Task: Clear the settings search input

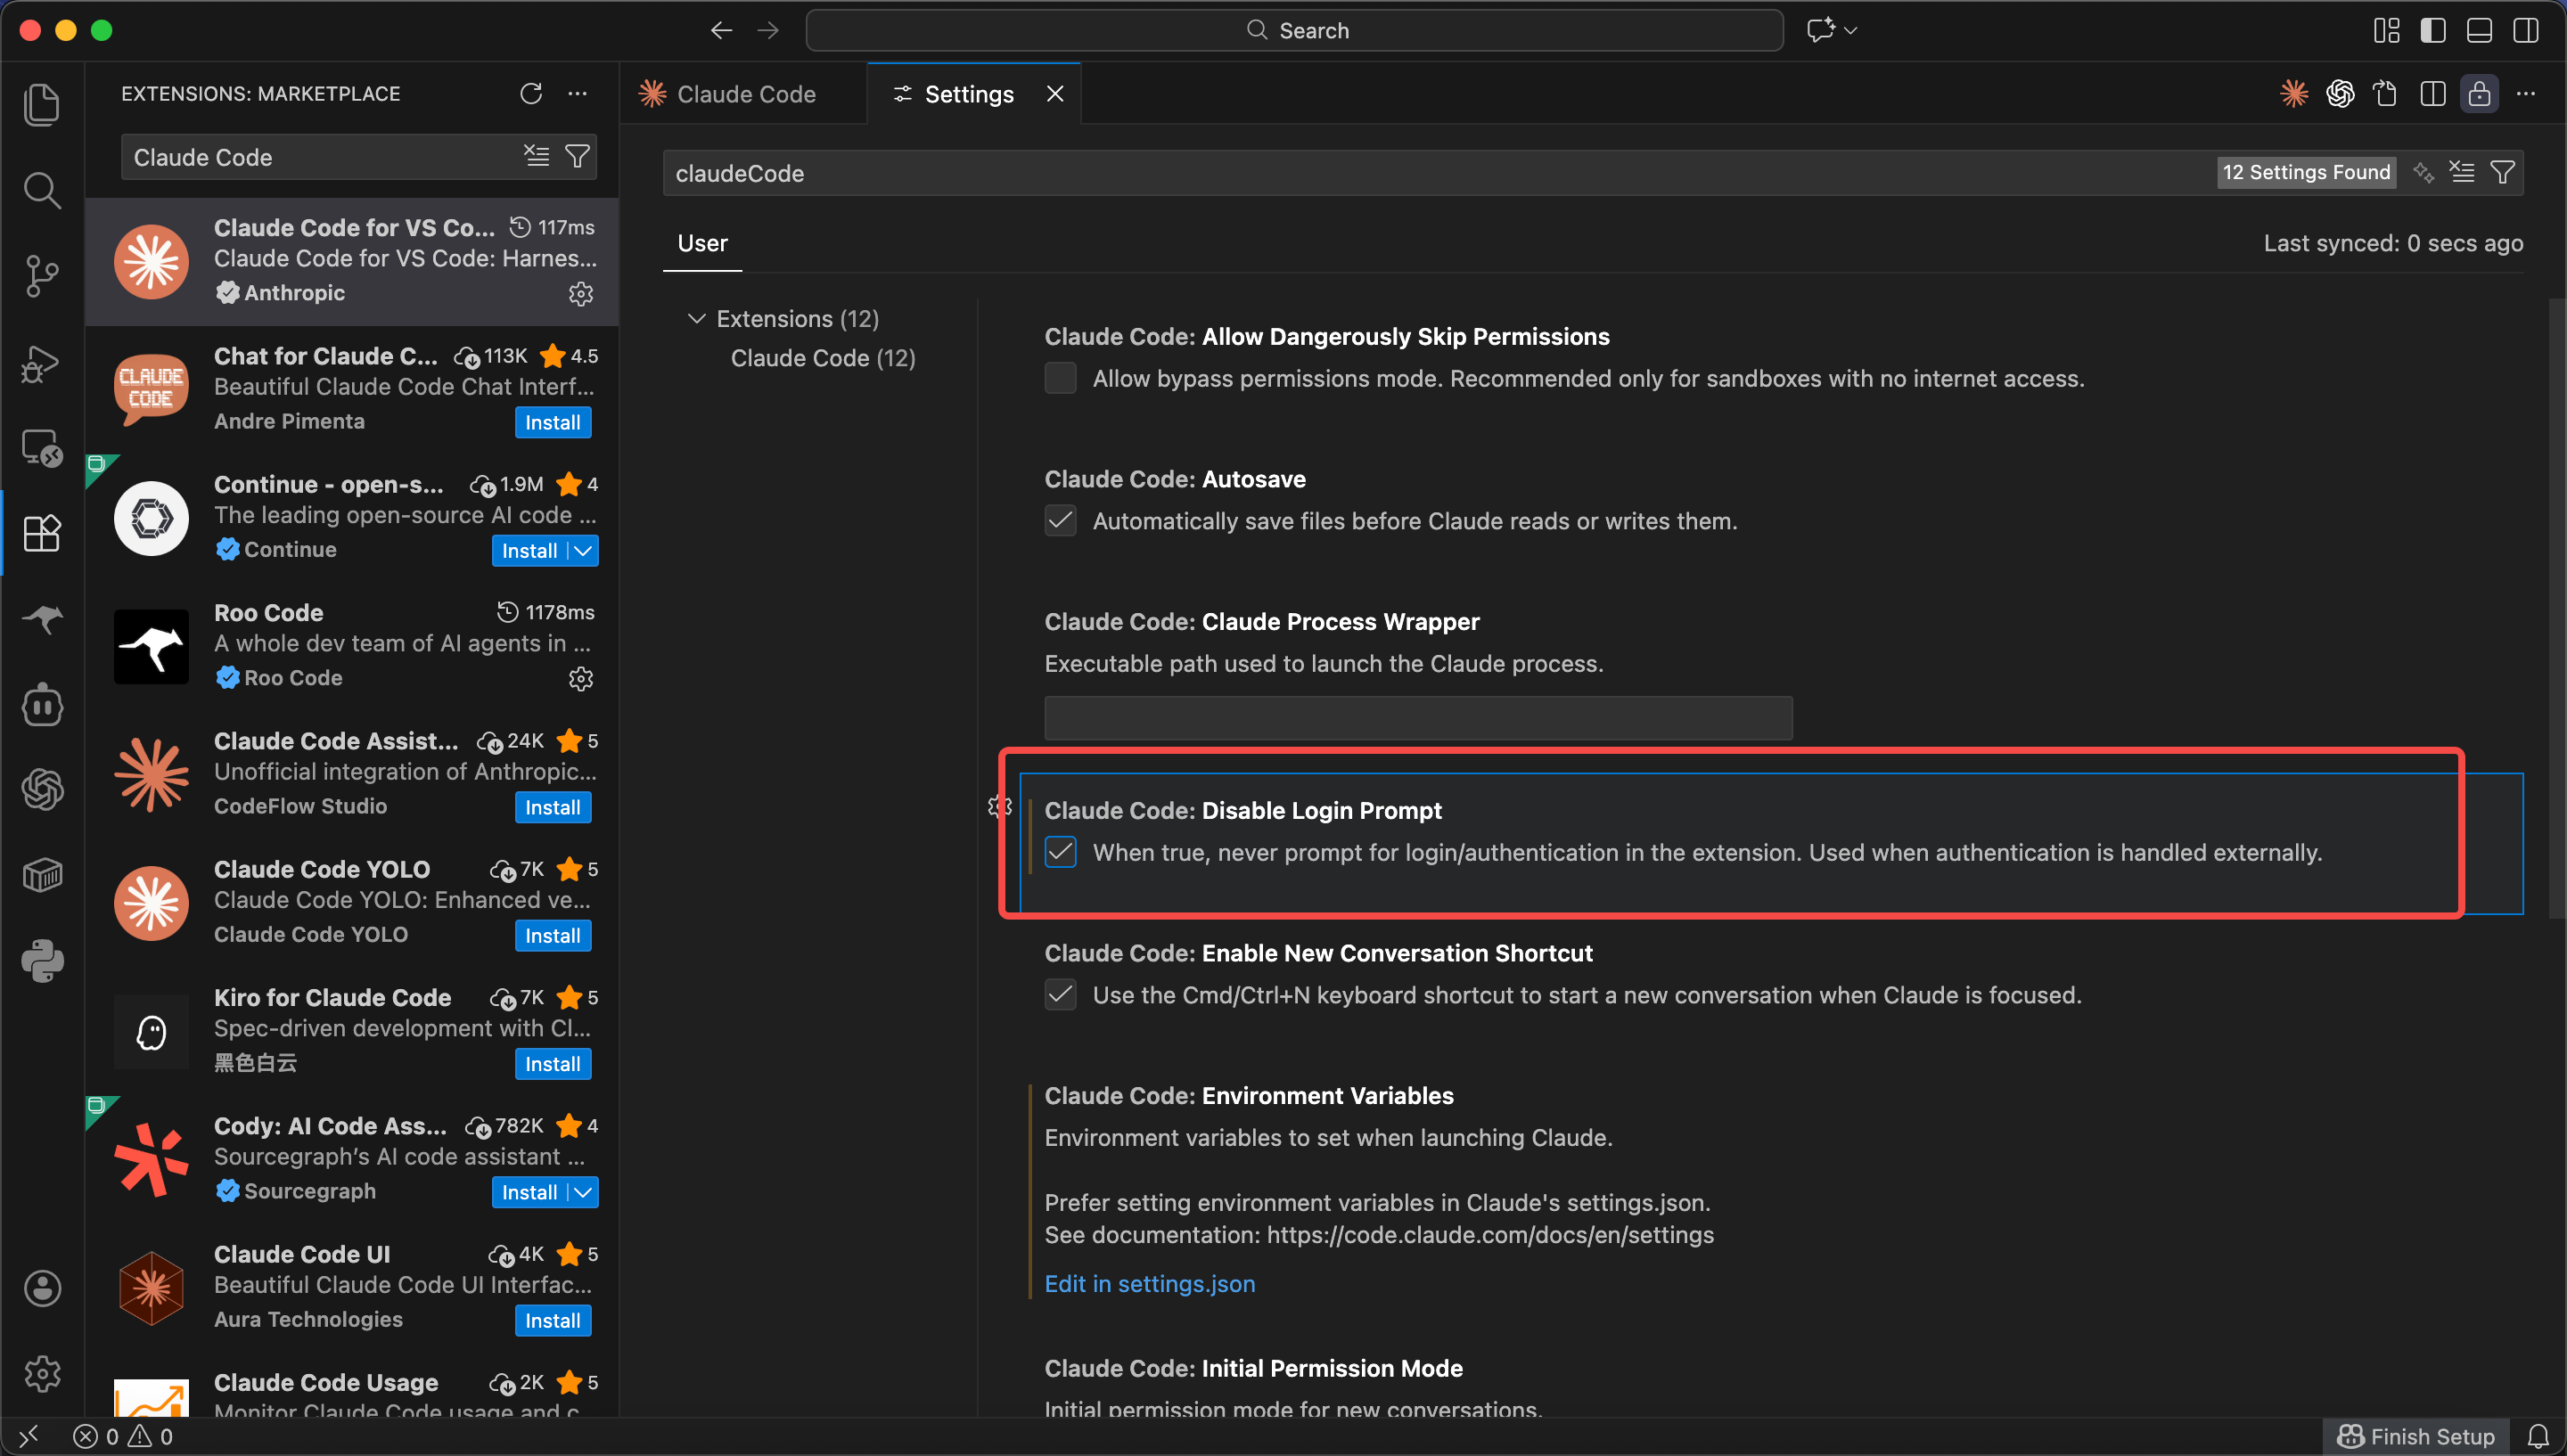Action: click(2462, 172)
